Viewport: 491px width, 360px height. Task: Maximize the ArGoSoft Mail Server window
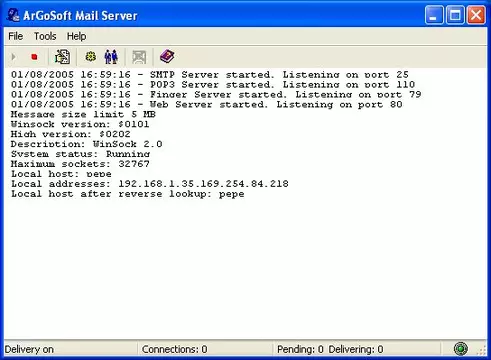tap(455, 15)
